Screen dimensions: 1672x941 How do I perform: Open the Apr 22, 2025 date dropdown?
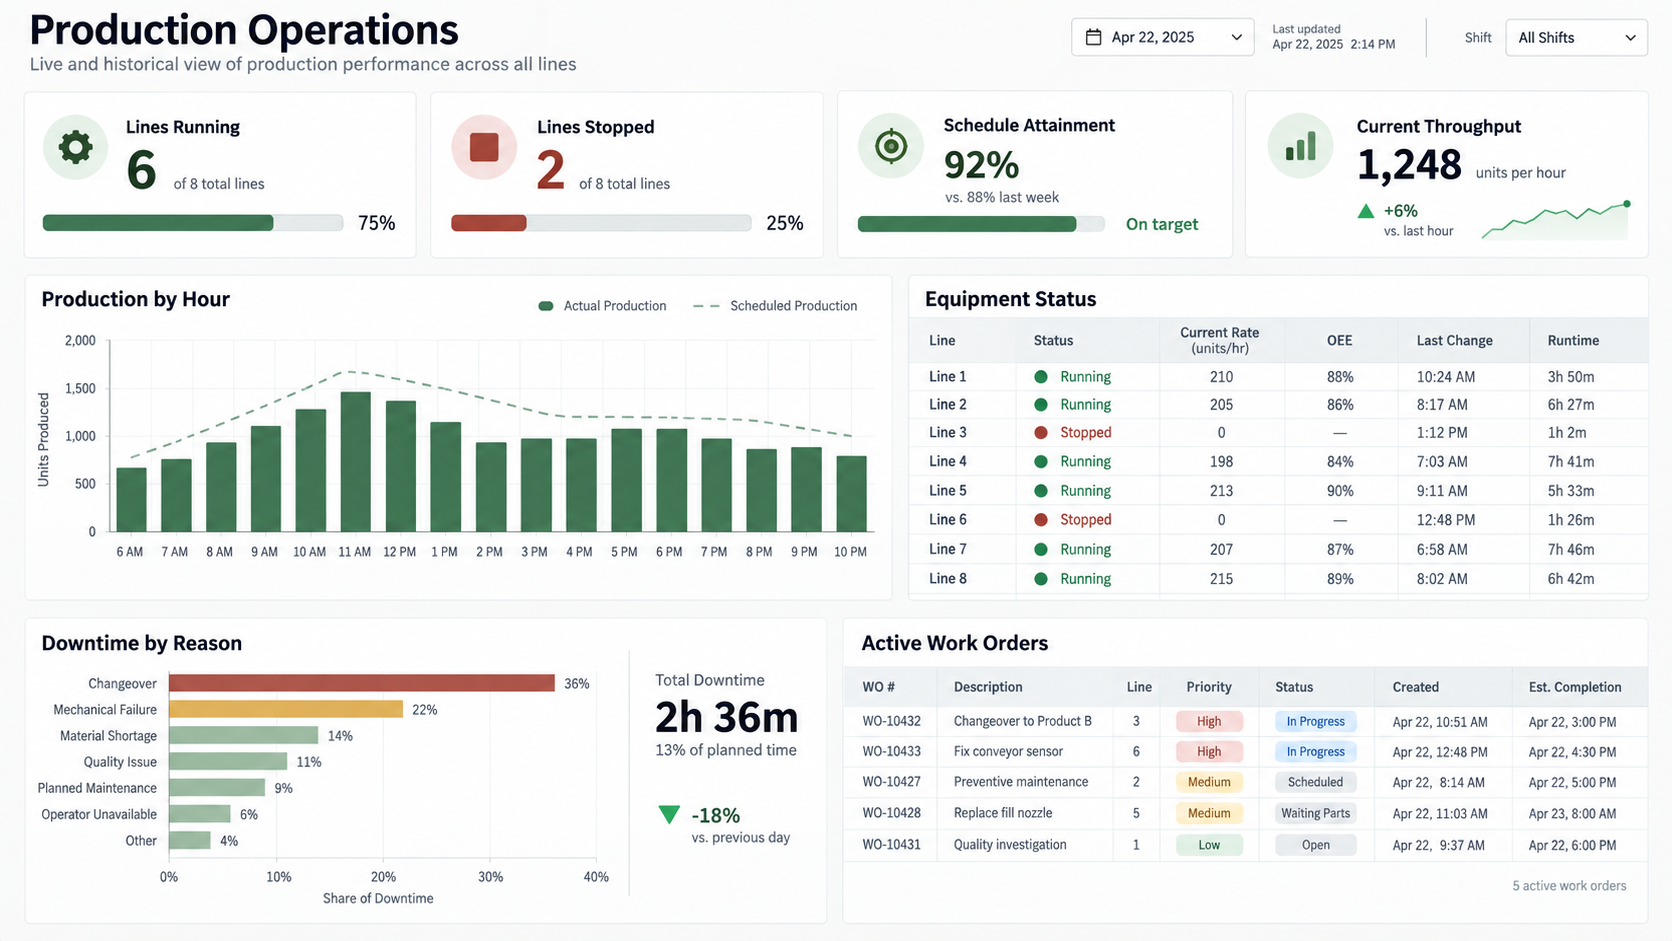click(x=1162, y=37)
